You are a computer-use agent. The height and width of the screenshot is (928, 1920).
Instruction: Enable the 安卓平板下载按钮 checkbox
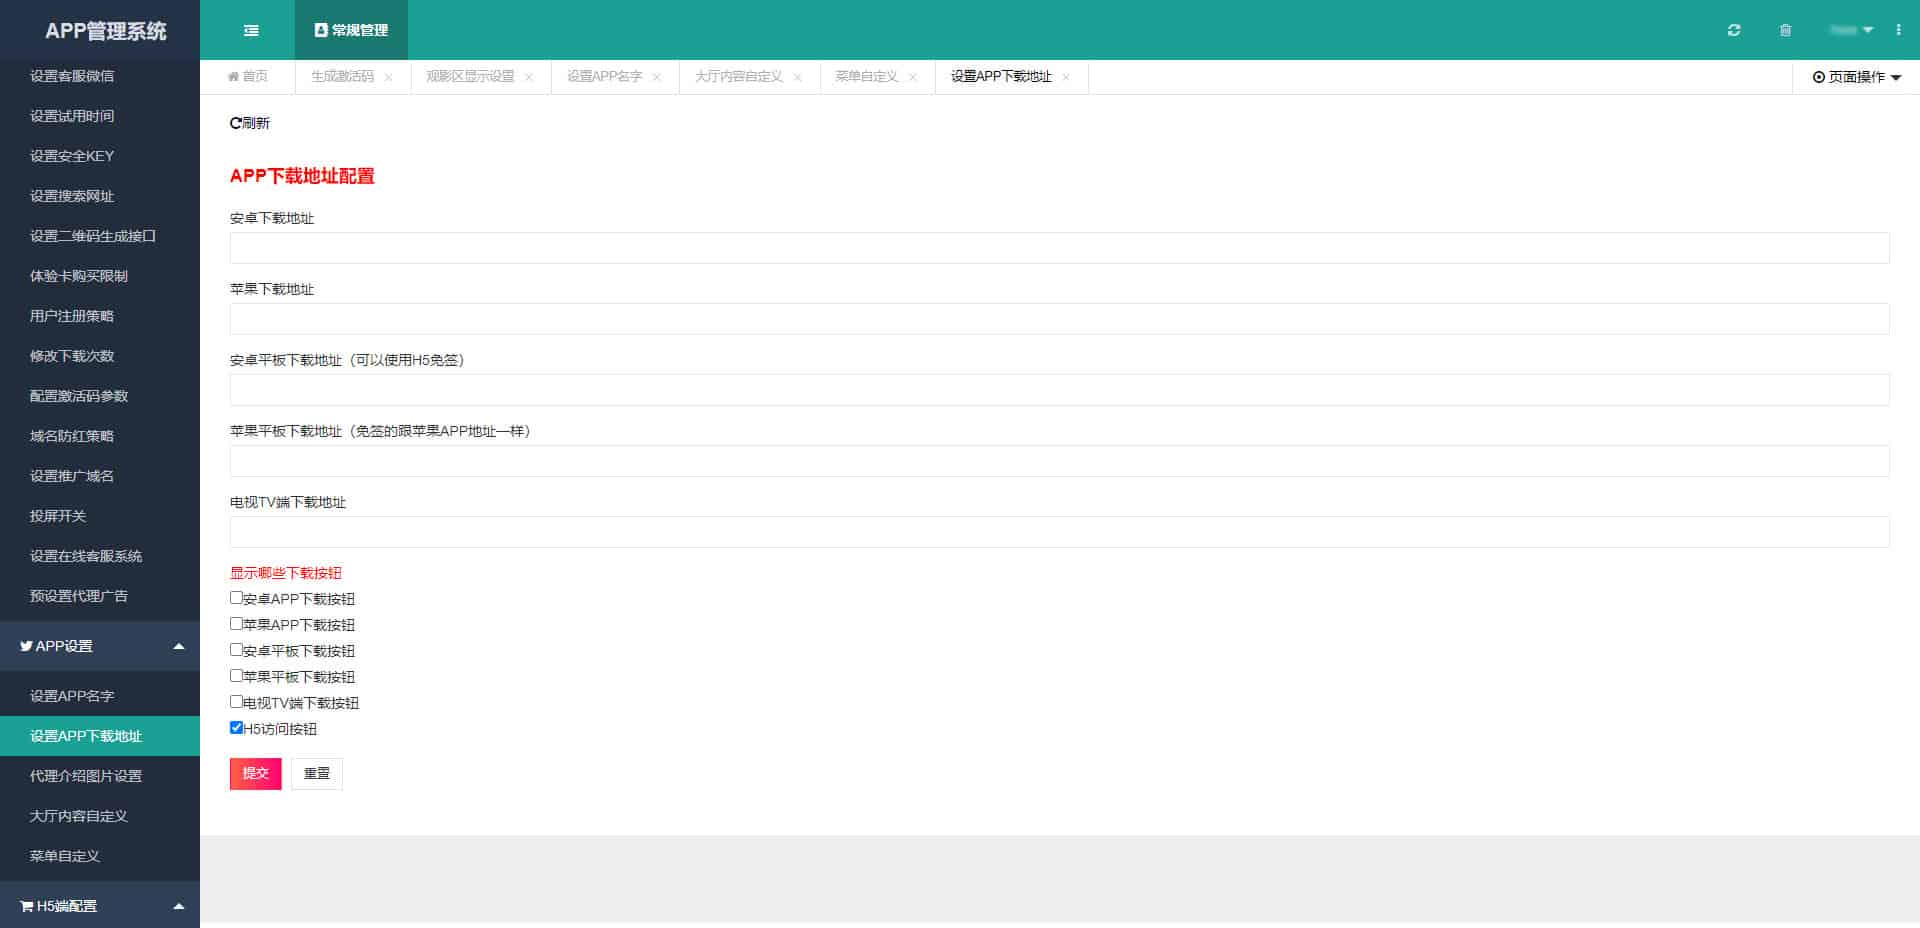coord(236,650)
